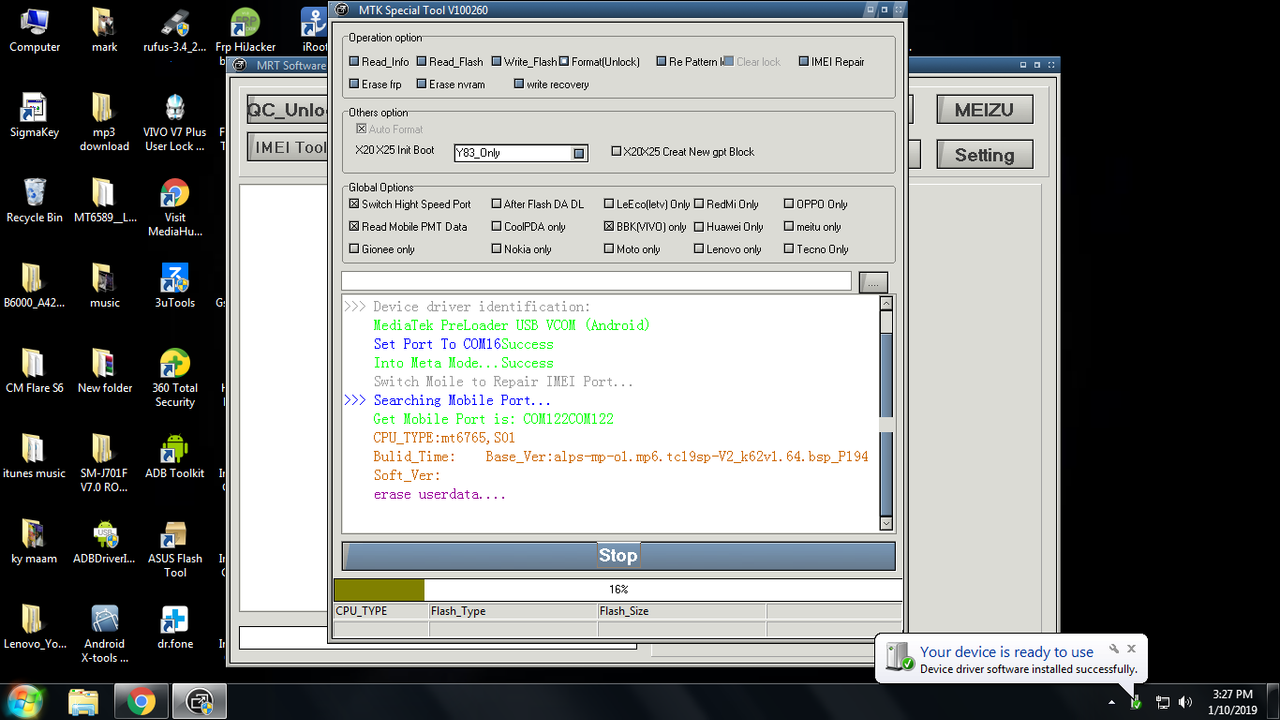Open the Computer desktop icon
This screenshot has height=720, width=1280.
point(34,30)
